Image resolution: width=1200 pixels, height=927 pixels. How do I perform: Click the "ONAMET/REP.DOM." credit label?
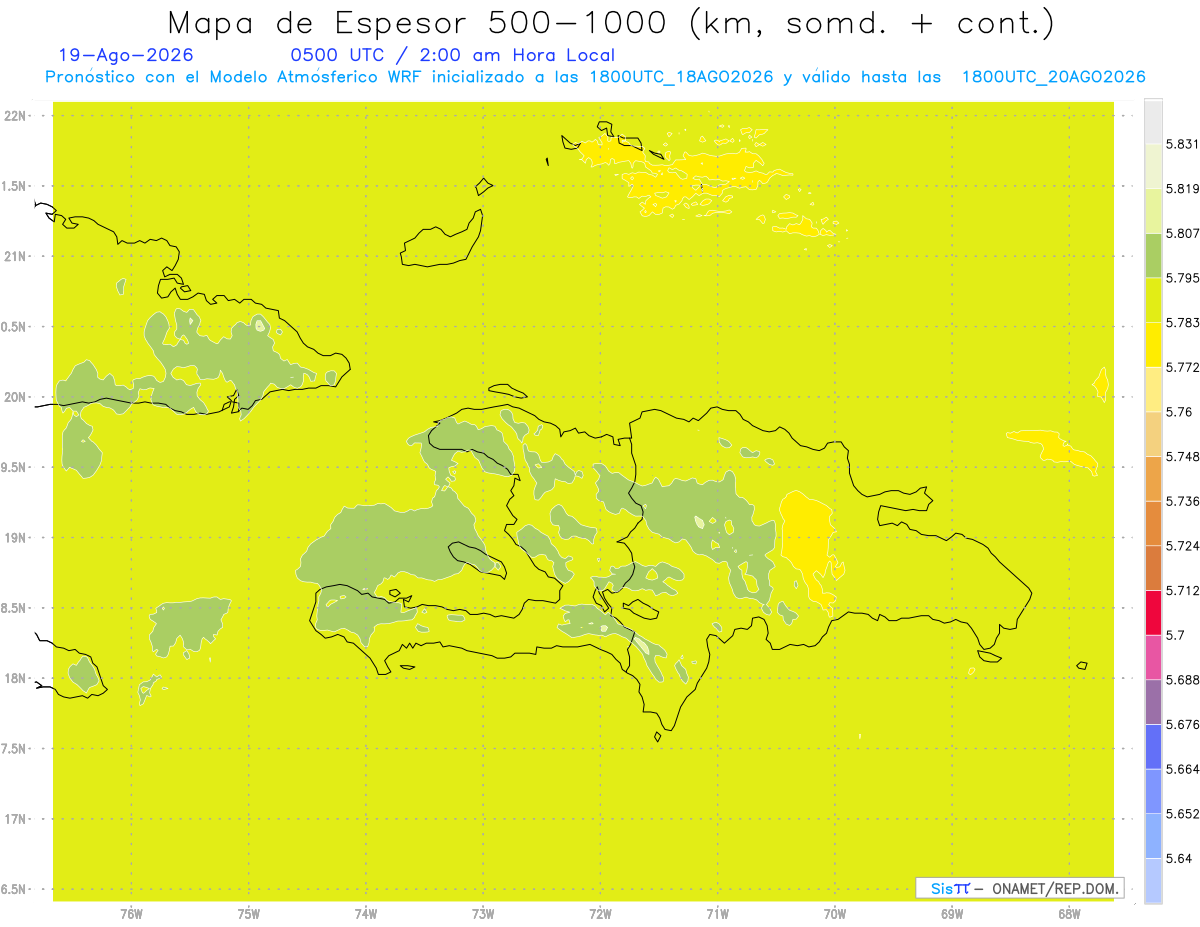pos(1057,888)
